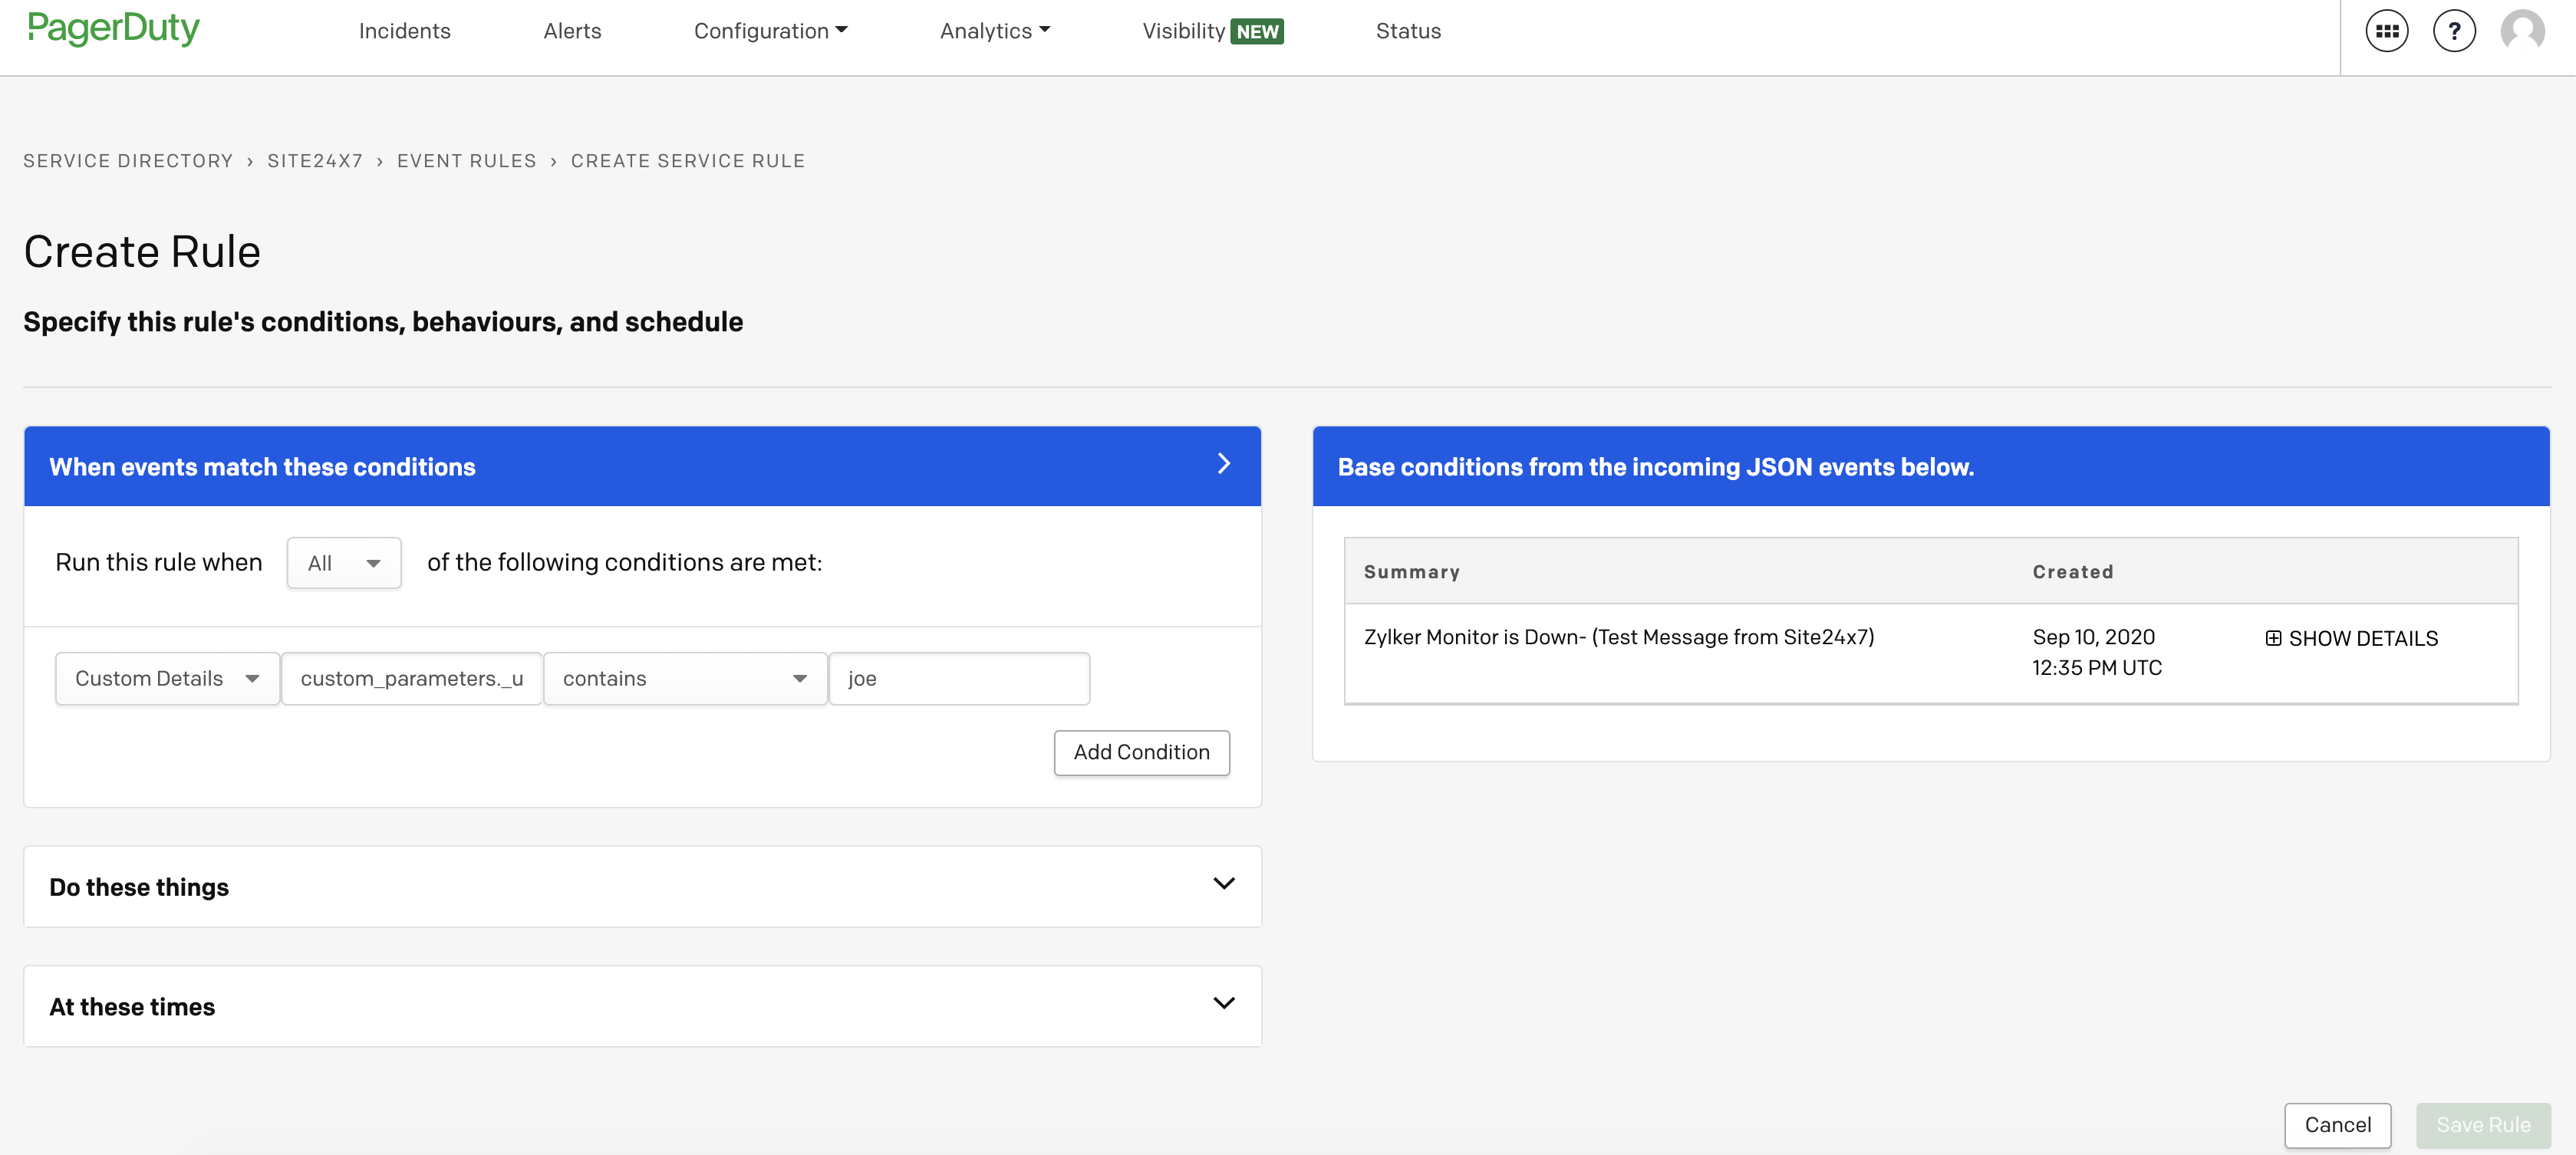The width and height of the screenshot is (2576, 1155).
Task: Cancel the rule creation
Action: pos(2338,1124)
